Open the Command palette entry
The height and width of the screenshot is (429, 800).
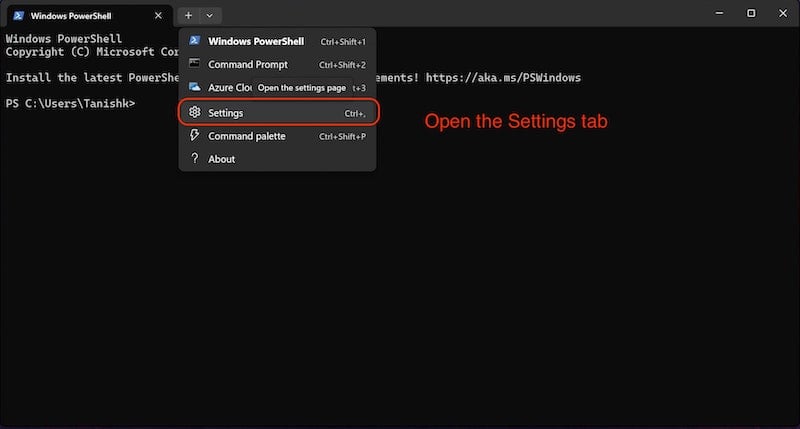278,136
